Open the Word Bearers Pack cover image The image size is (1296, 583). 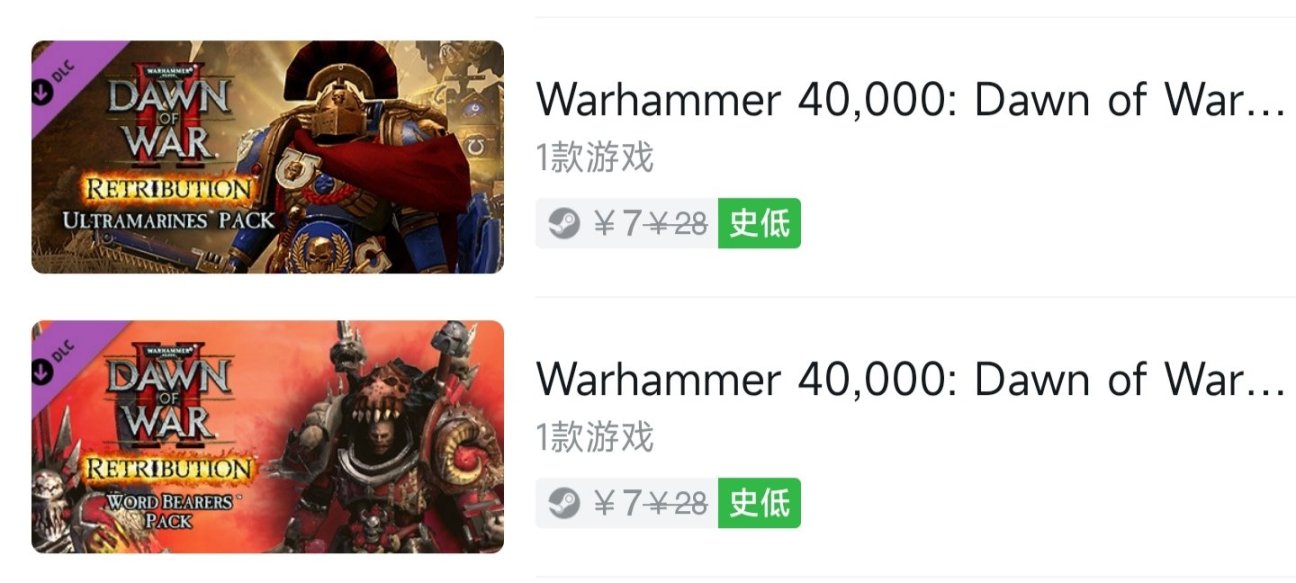268,437
